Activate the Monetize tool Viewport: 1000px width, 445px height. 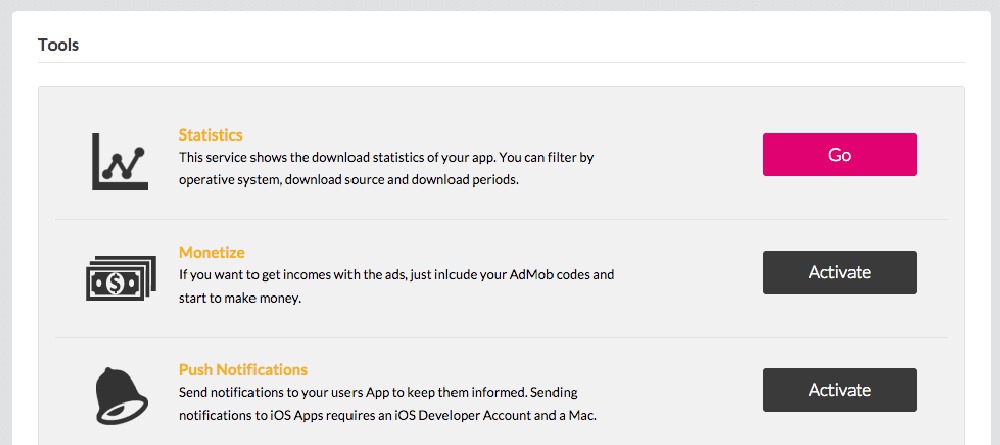(x=839, y=272)
